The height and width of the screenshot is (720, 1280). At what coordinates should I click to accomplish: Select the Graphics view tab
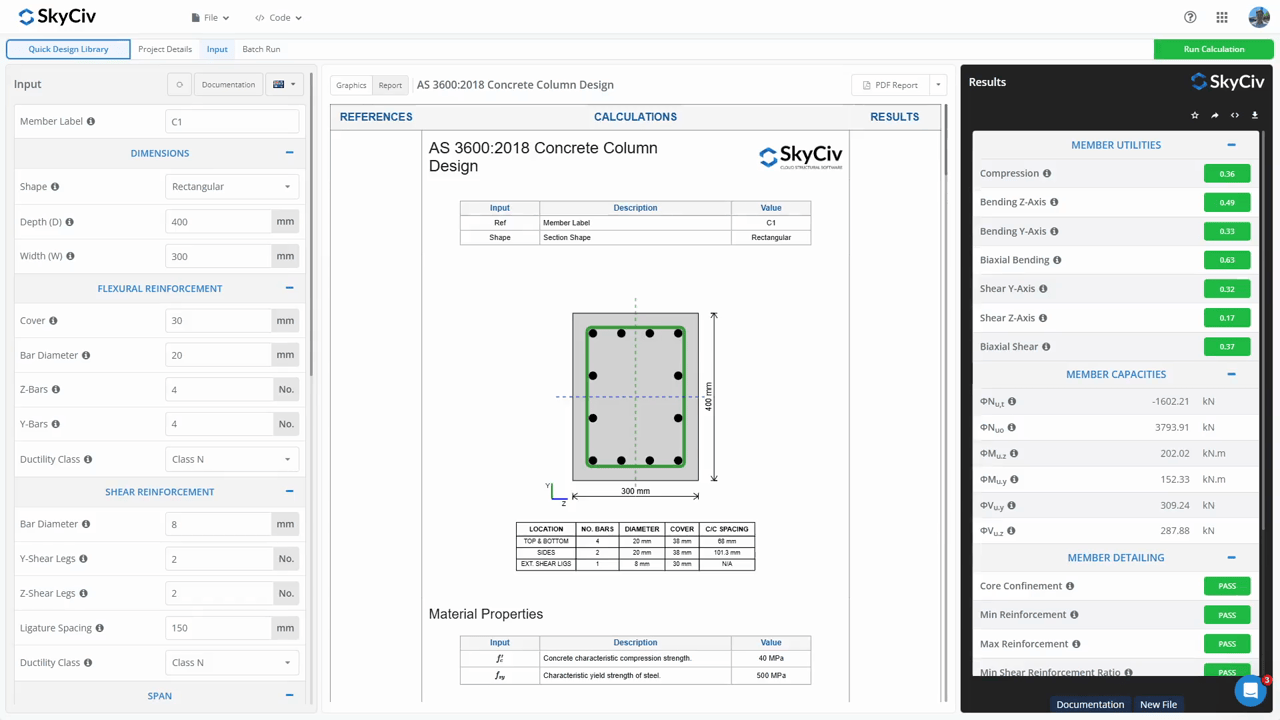pyautogui.click(x=351, y=85)
